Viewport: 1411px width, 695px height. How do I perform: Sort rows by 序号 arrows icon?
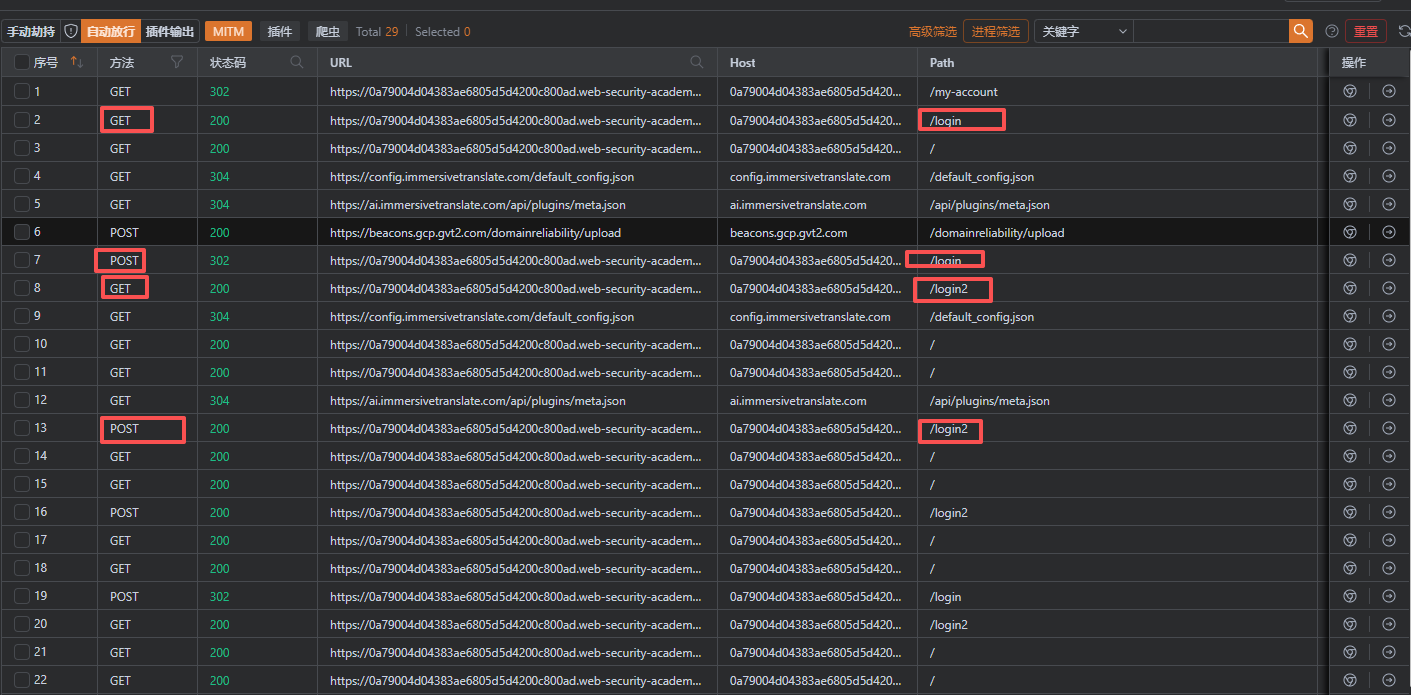76,62
